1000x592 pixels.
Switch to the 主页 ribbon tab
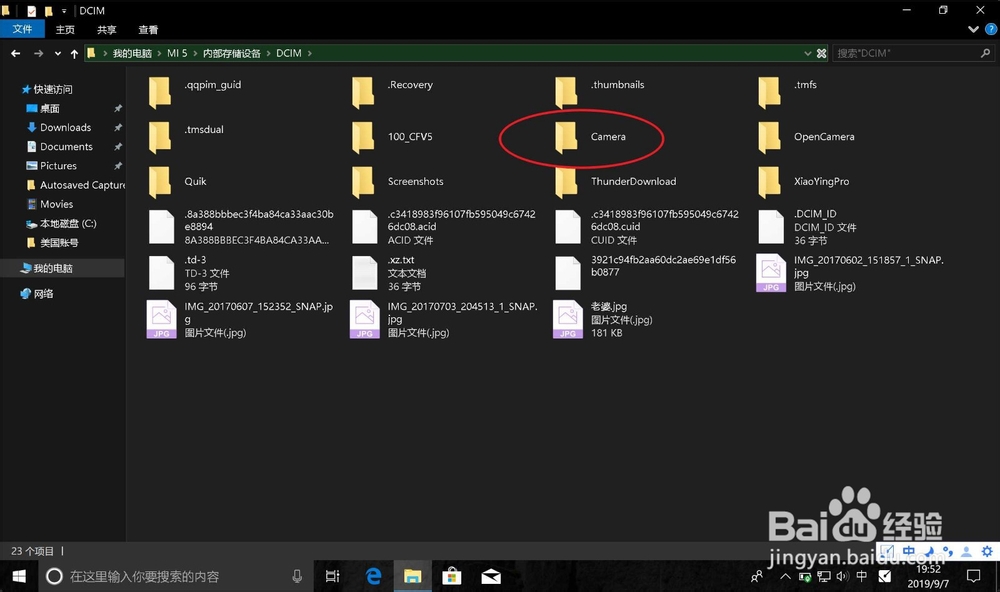65,30
